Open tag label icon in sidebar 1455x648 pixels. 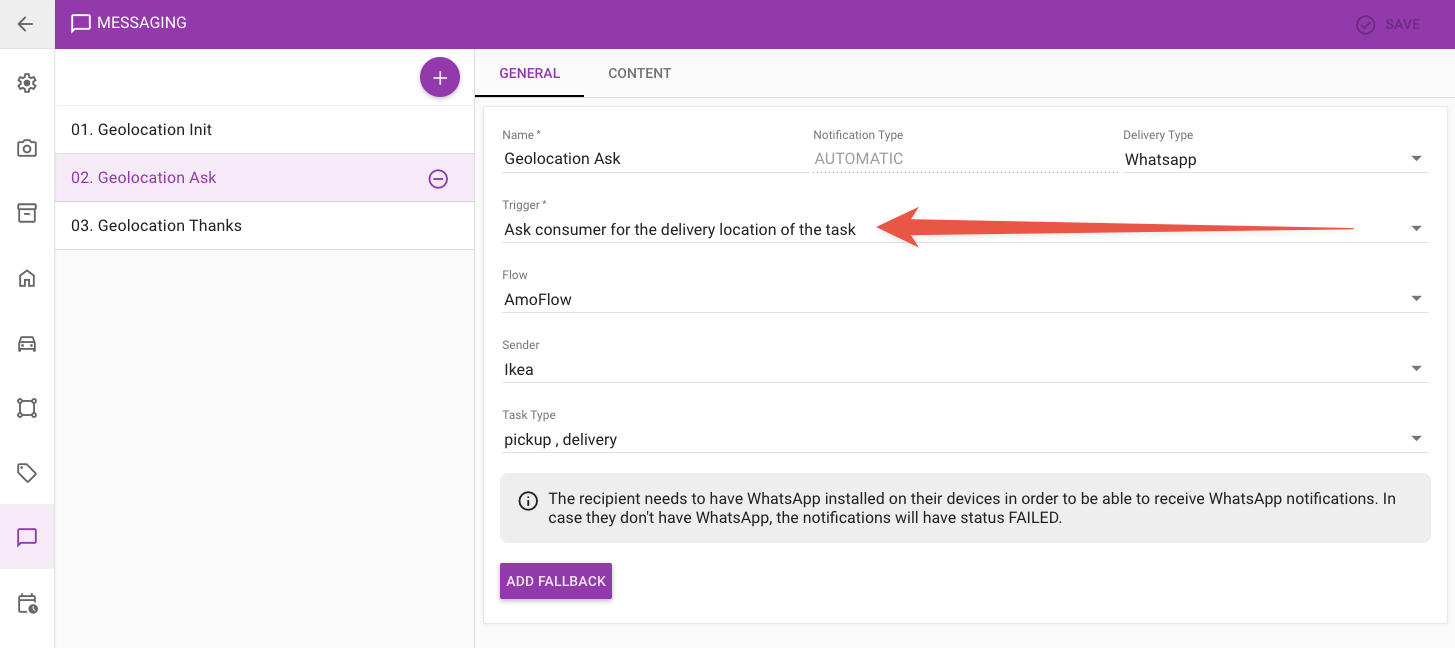pos(27,472)
